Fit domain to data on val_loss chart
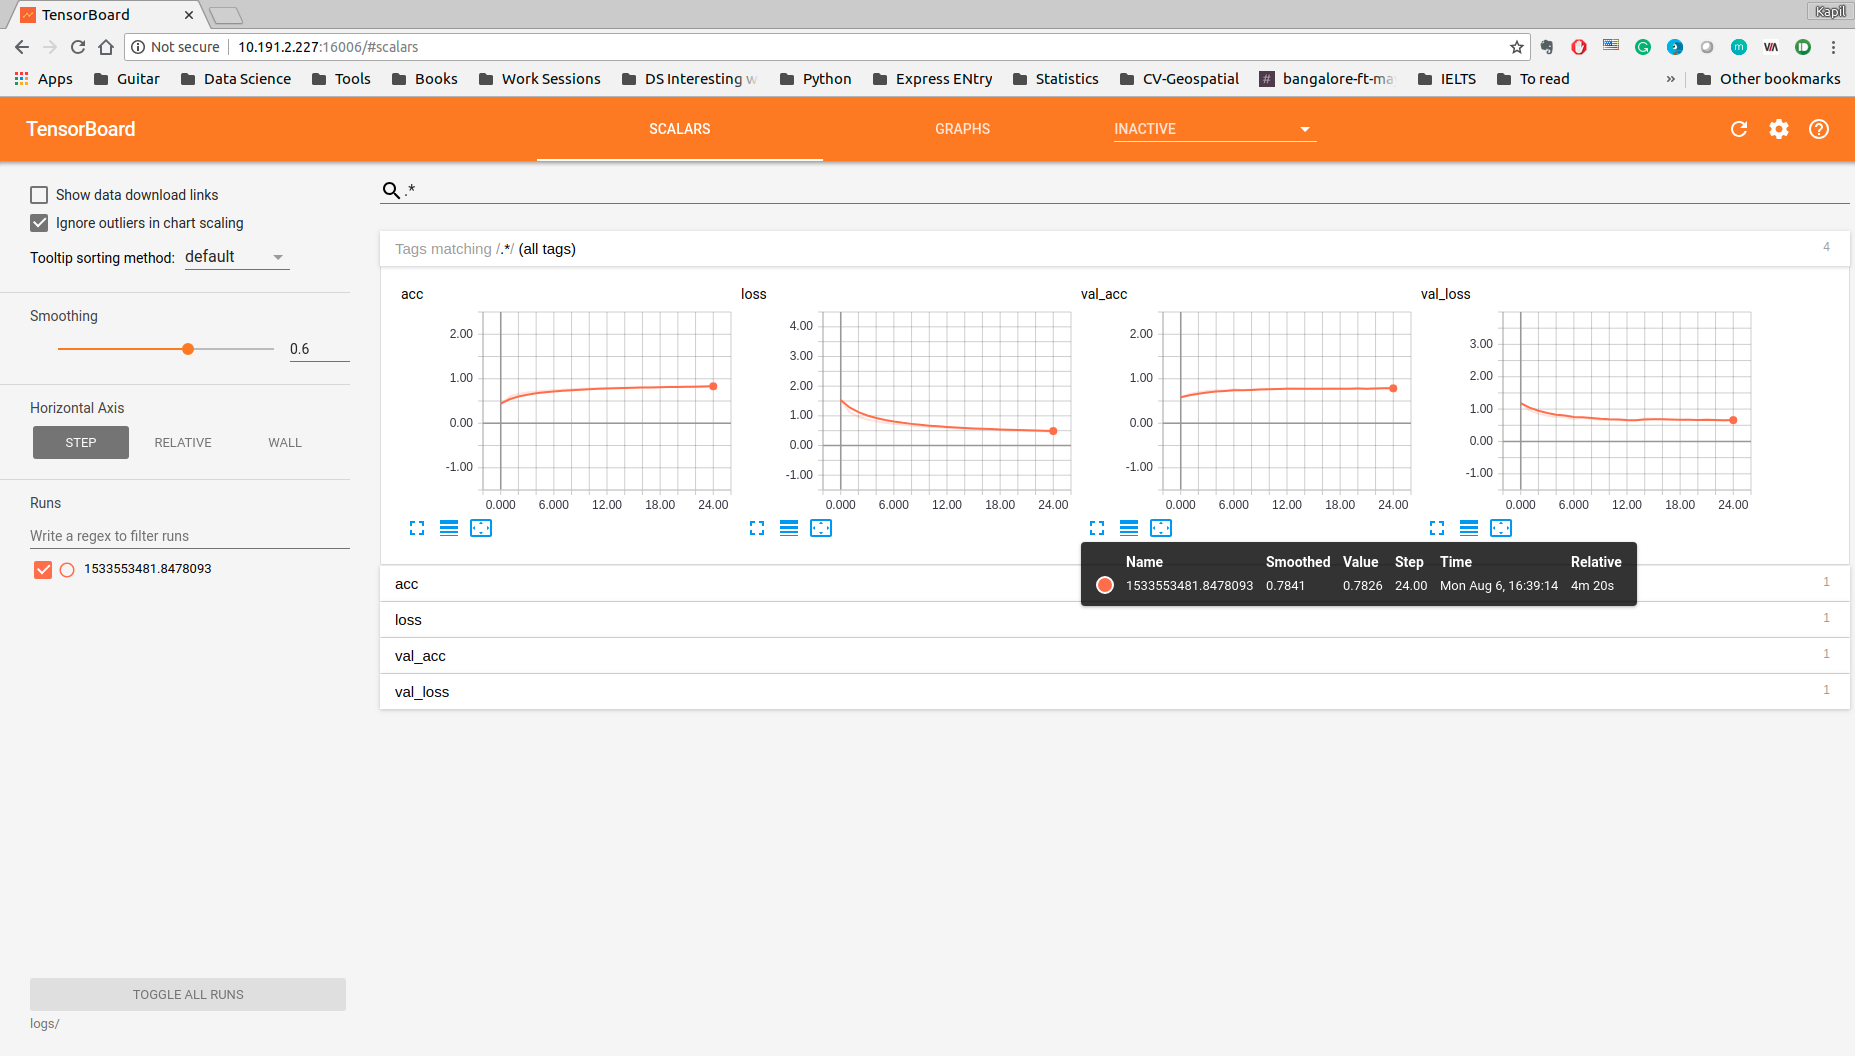This screenshot has width=1855, height=1056. [x=1501, y=528]
